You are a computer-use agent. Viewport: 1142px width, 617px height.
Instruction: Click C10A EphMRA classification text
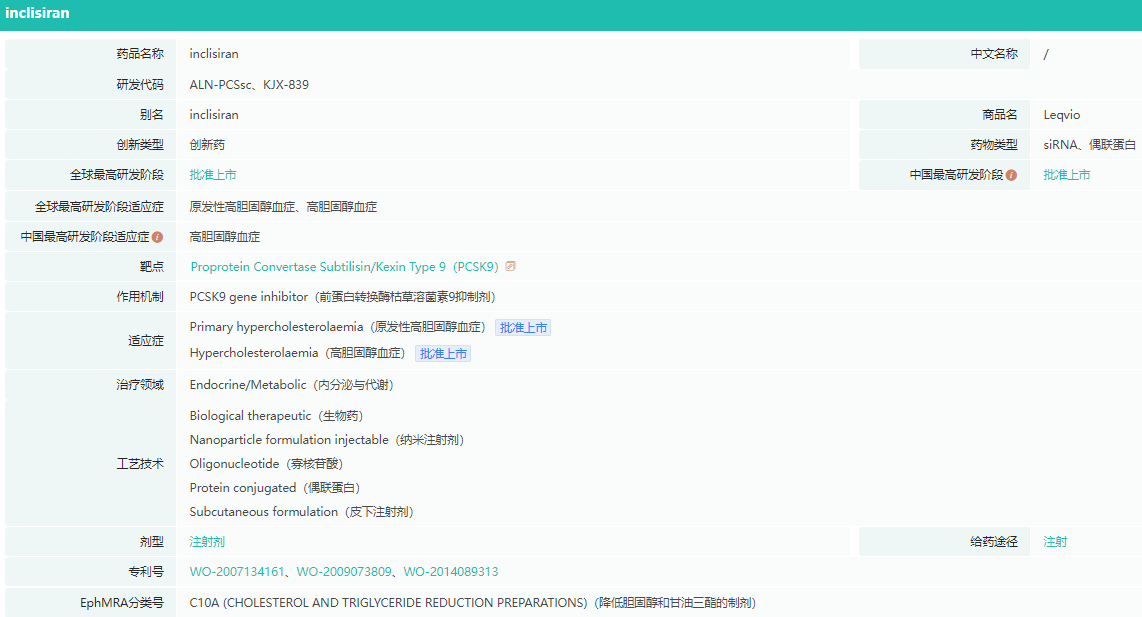pos(473,603)
